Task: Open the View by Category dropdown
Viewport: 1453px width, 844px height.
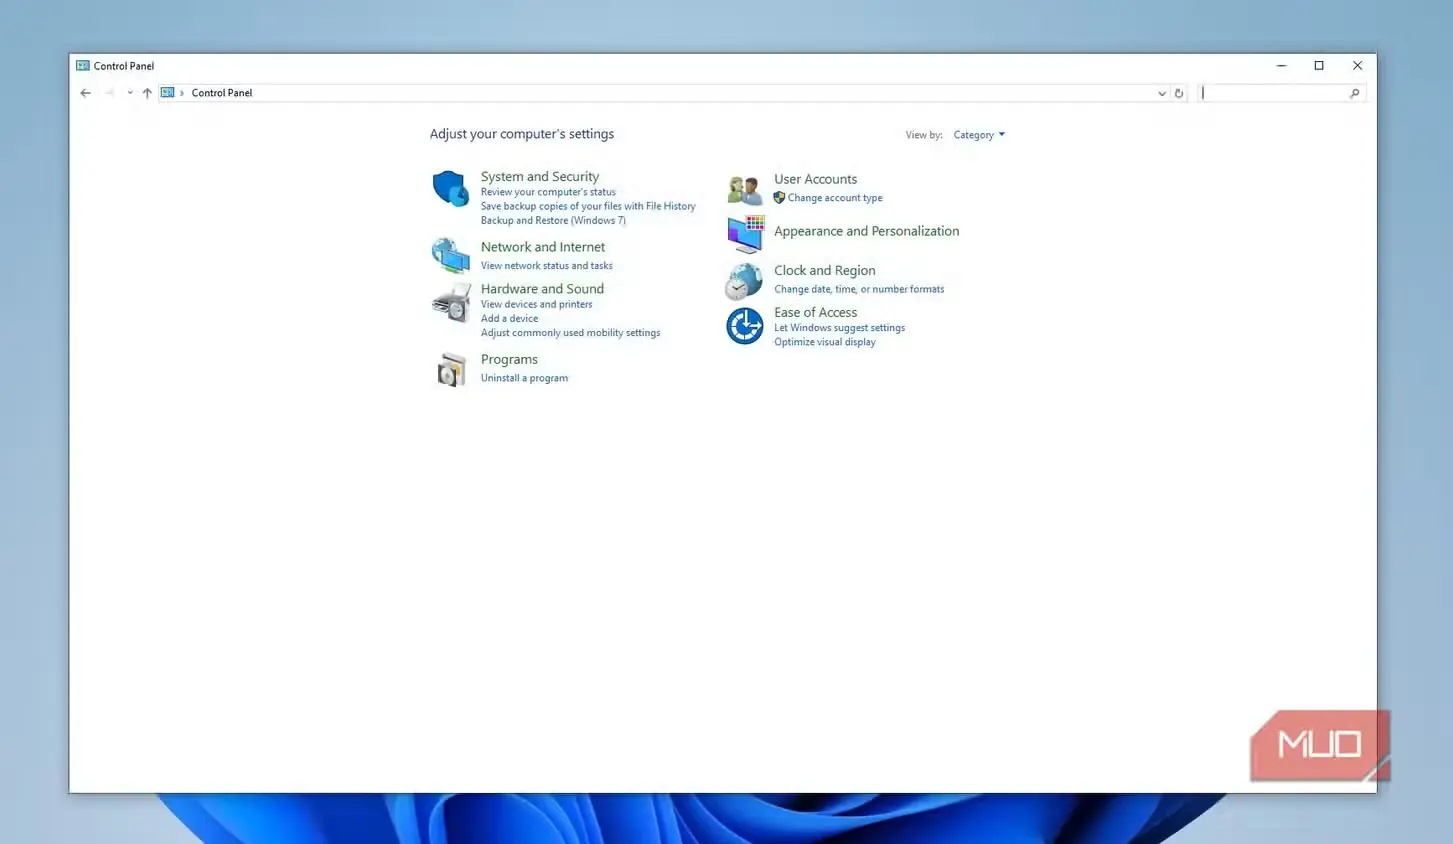Action: point(979,135)
